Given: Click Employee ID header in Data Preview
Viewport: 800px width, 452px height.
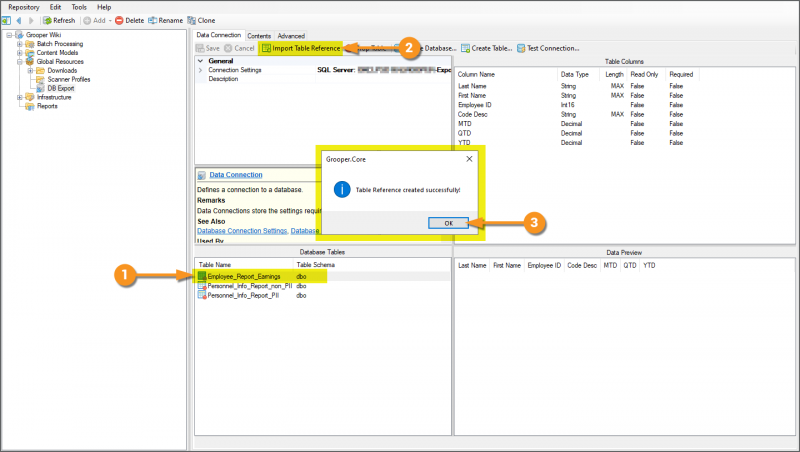Looking at the screenshot, I should click(544, 266).
